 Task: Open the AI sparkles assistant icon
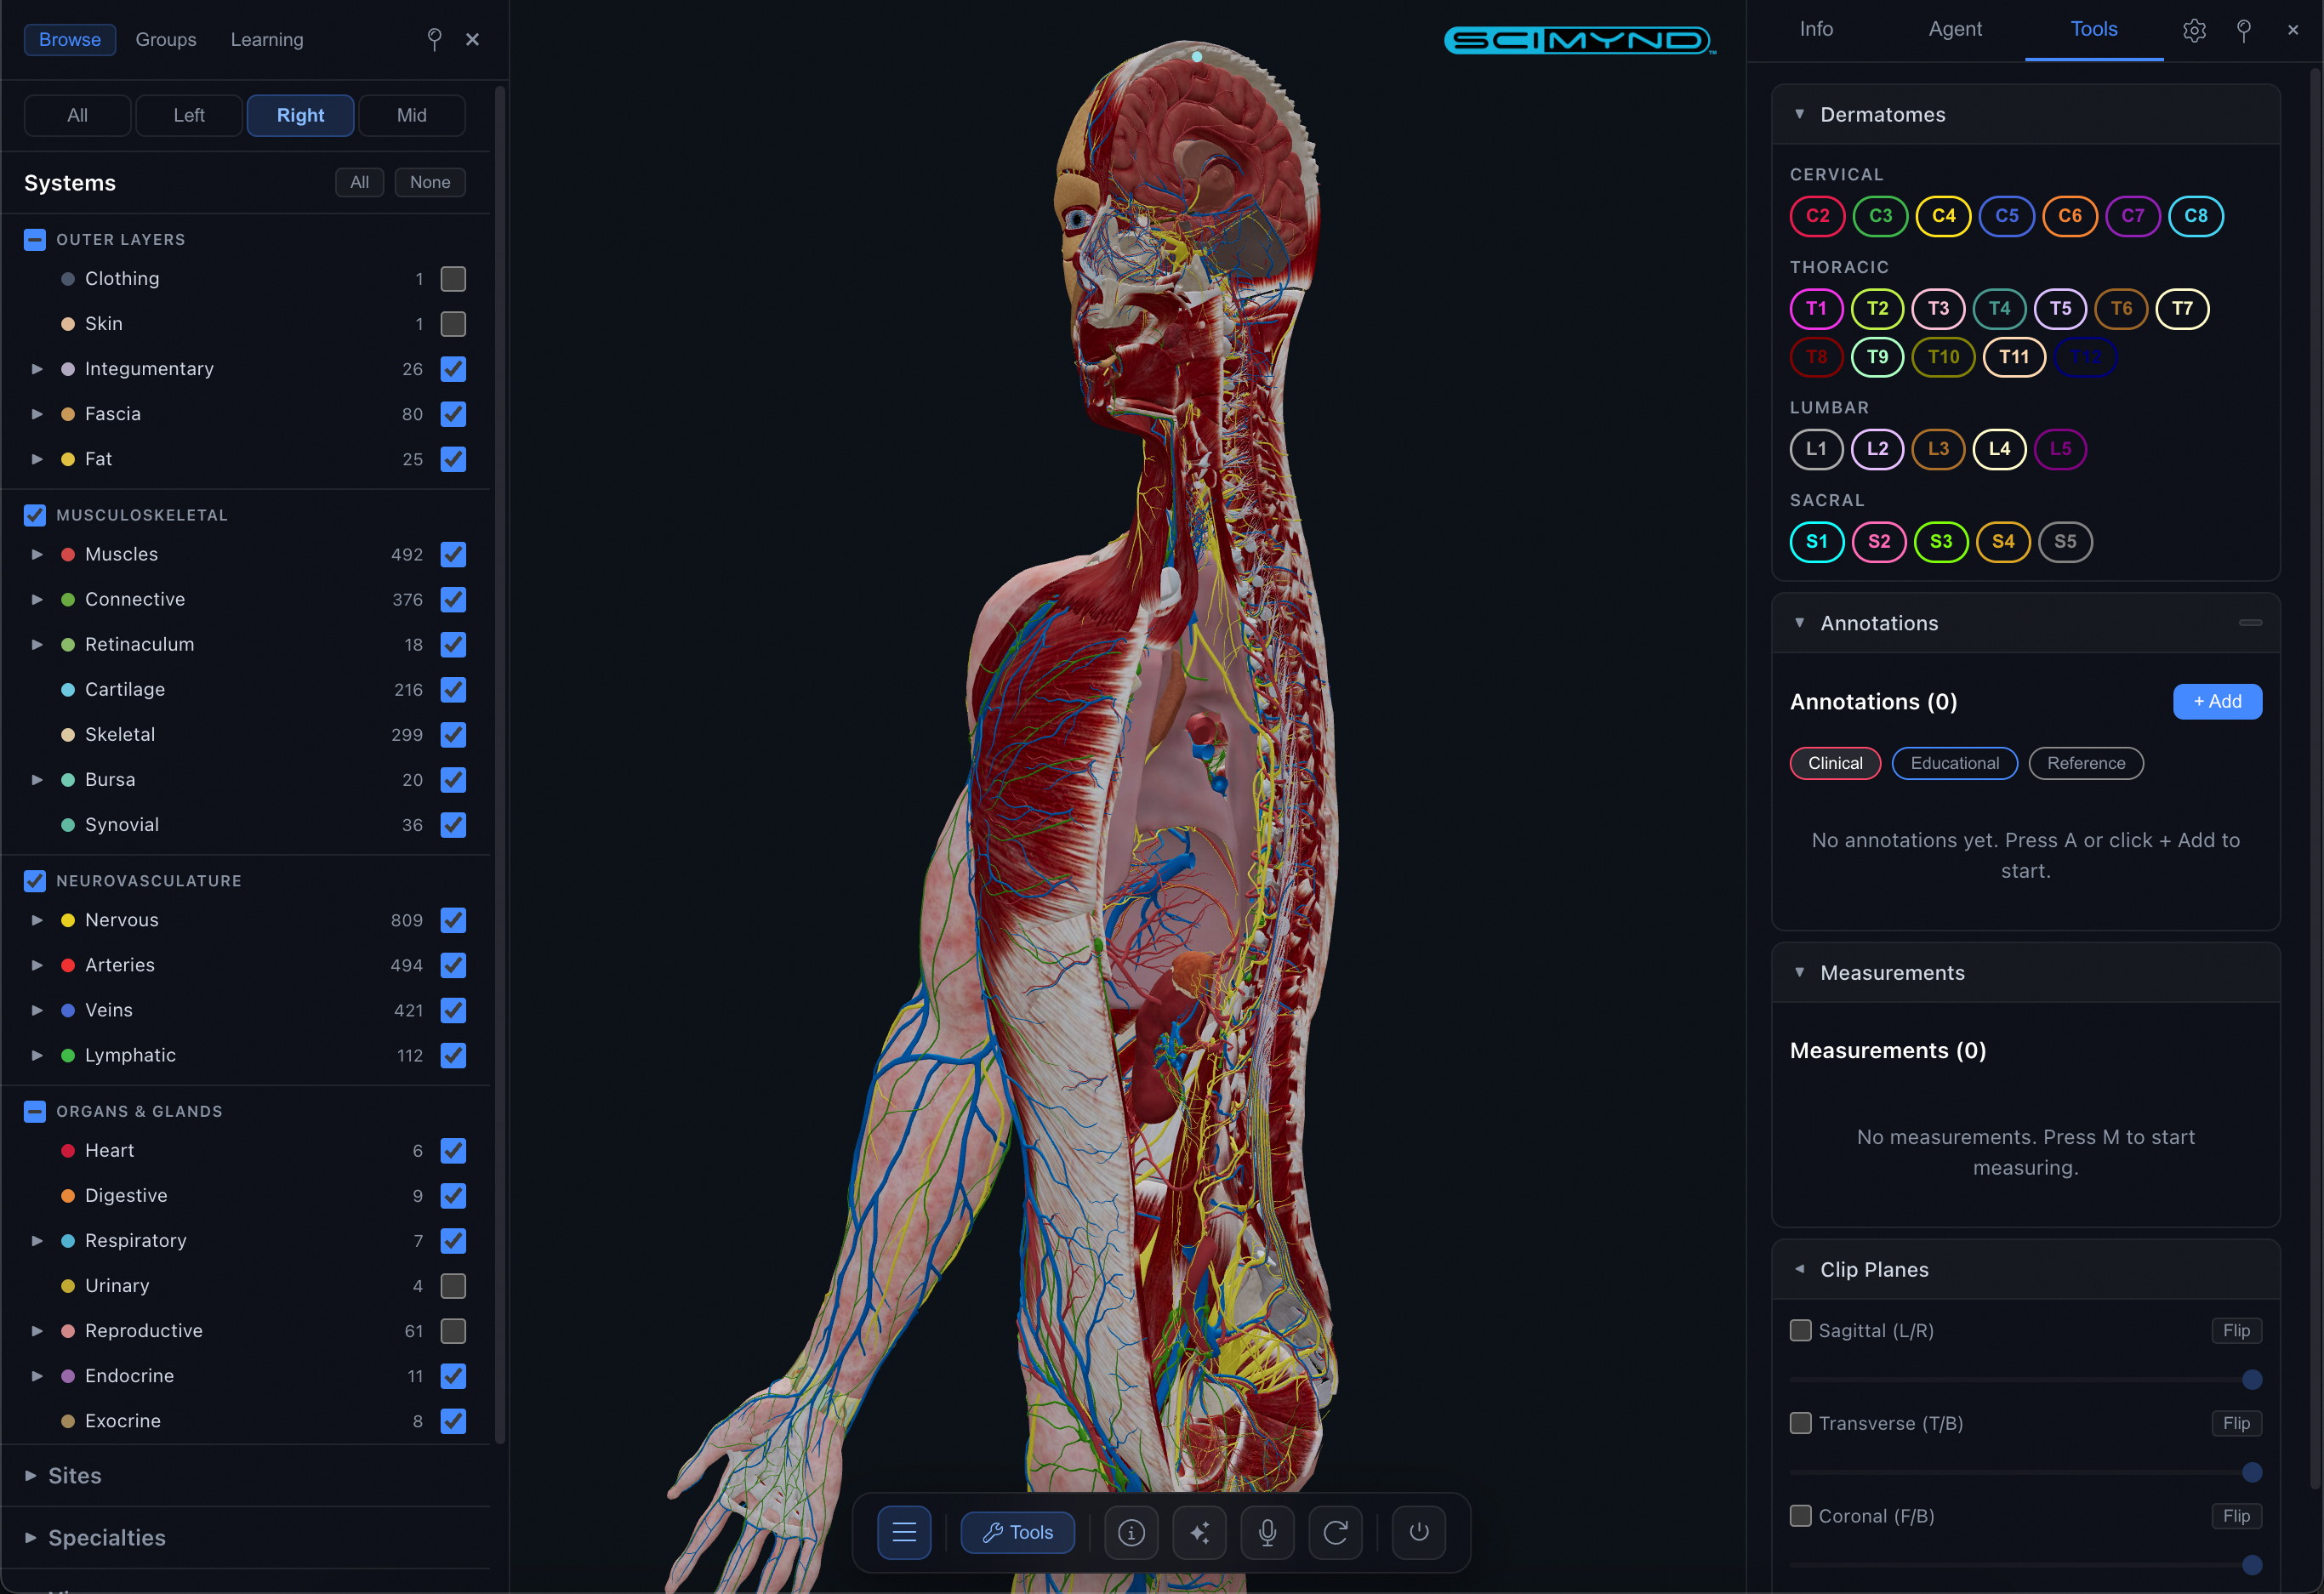pyautogui.click(x=1199, y=1532)
